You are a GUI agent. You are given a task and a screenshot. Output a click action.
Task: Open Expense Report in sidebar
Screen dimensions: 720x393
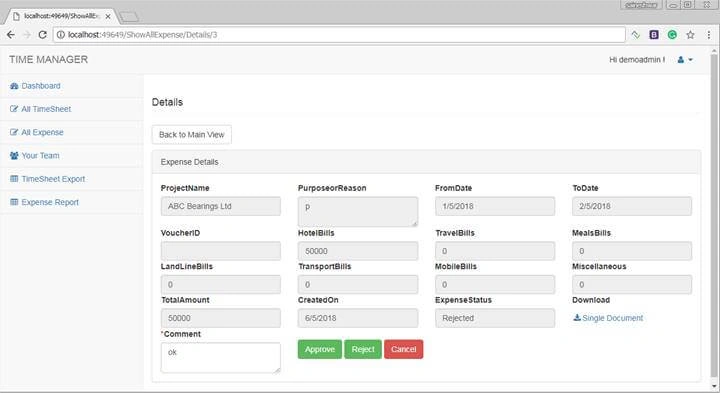tap(50, 202)
